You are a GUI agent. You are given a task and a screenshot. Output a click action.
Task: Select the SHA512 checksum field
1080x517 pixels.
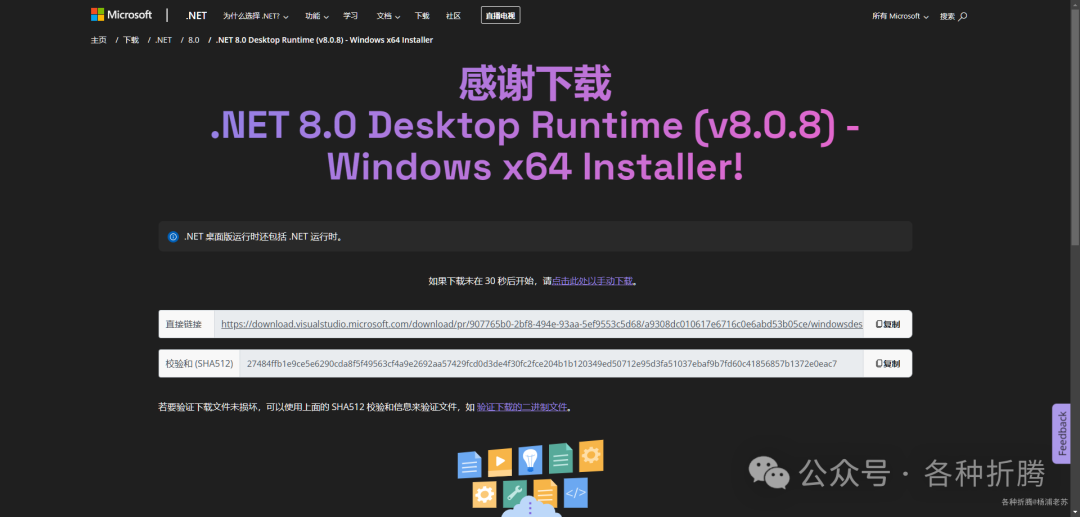[551, 363]
